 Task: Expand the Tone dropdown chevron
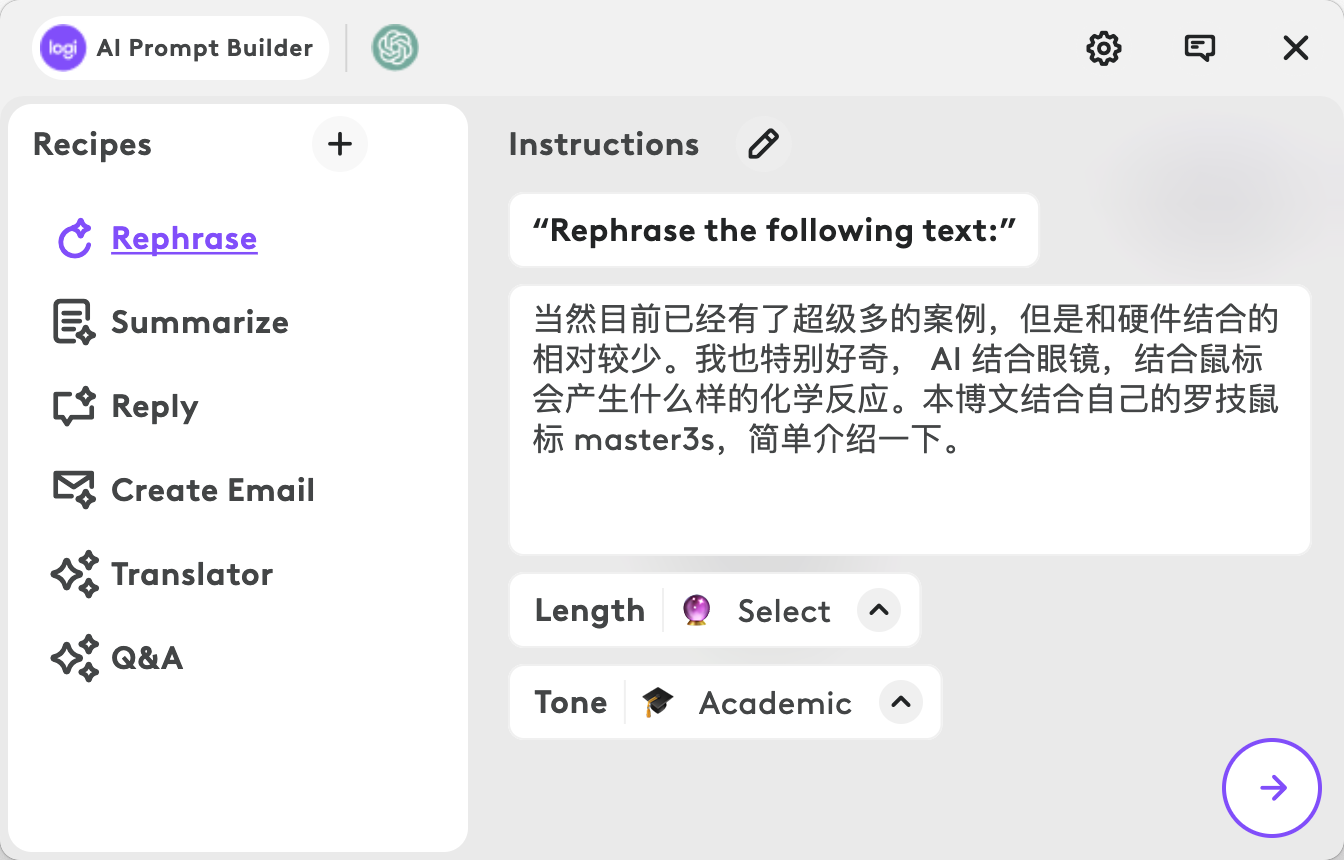coord(900,702)
